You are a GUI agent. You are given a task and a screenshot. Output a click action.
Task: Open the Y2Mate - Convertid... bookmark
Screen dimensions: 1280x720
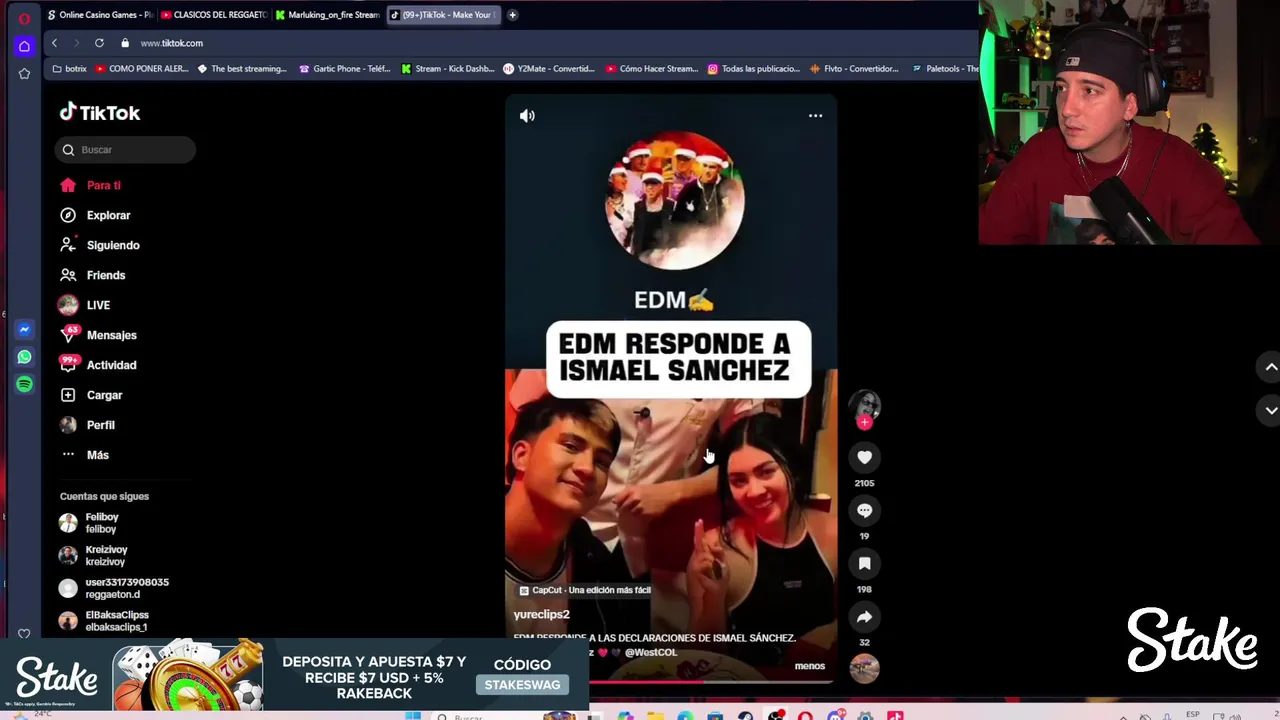tap(549, 69)
